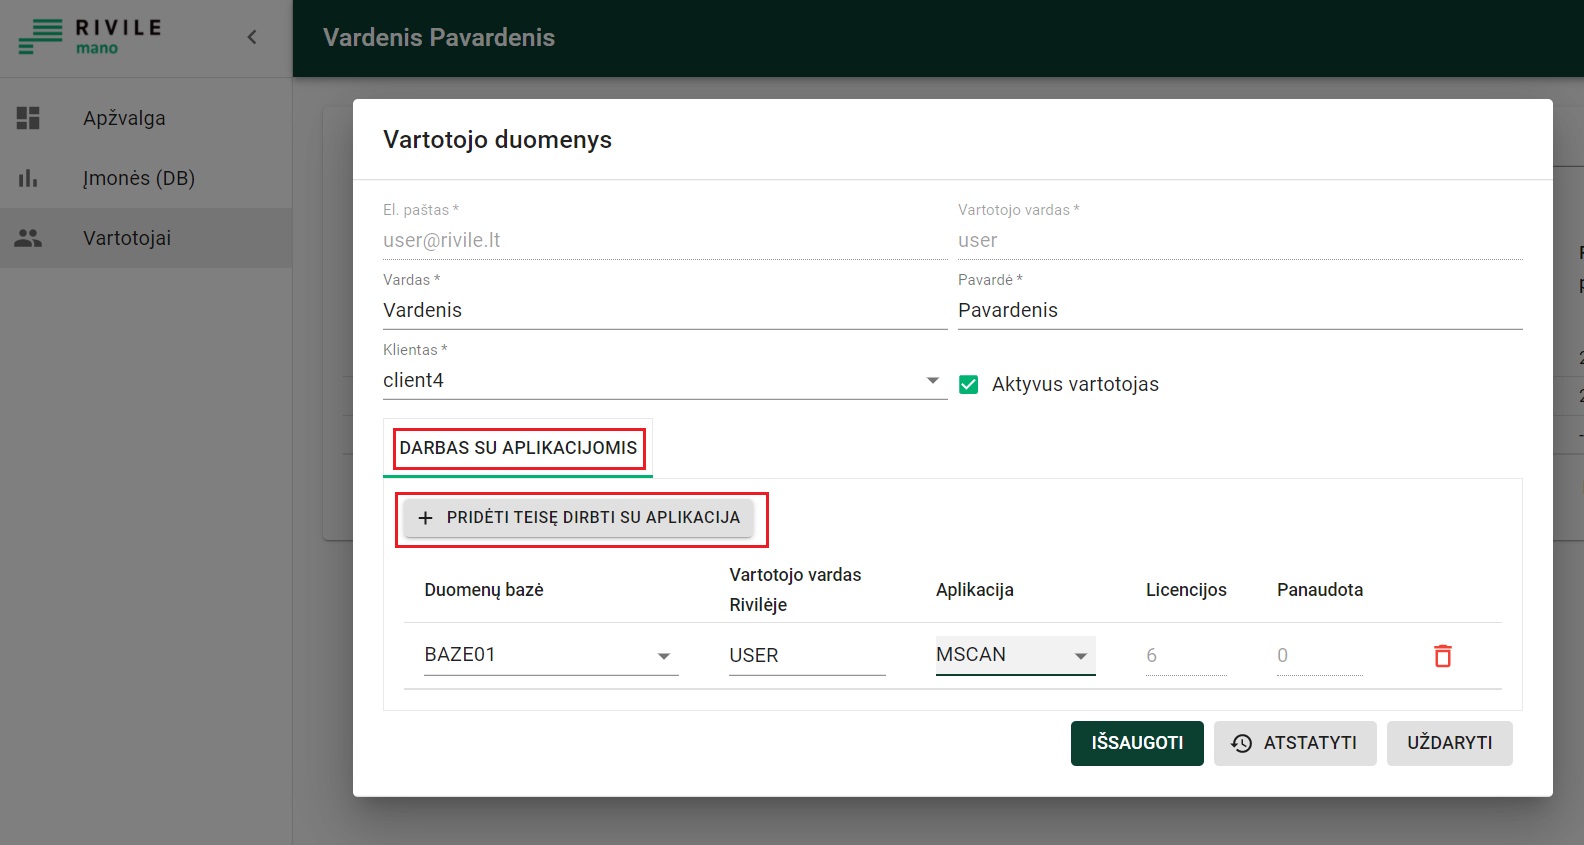Viewport: 1584px width, 845px height.
Task: Select the Darbas su aplikacijomis tab
Action: [x=518, y=448]
